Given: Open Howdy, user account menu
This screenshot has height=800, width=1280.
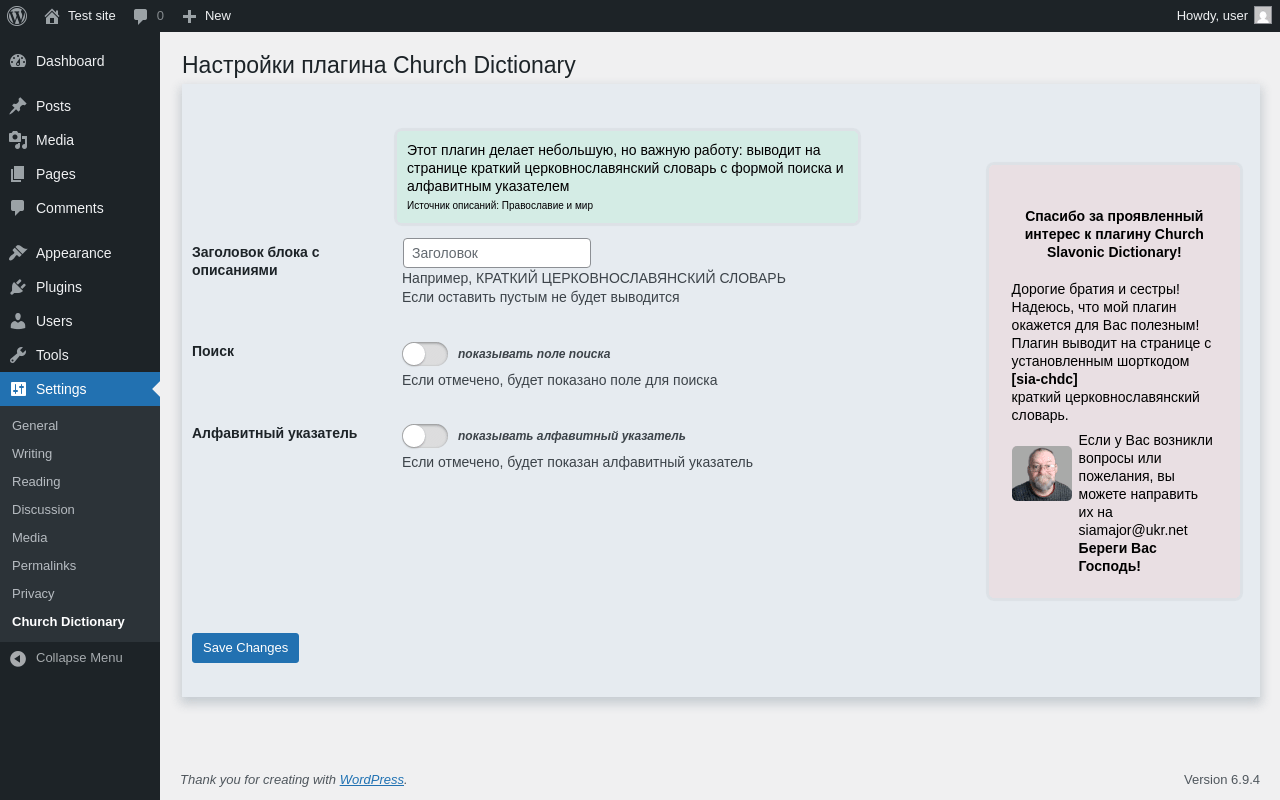Looking at the screenshot, I should click(1222, 16).
